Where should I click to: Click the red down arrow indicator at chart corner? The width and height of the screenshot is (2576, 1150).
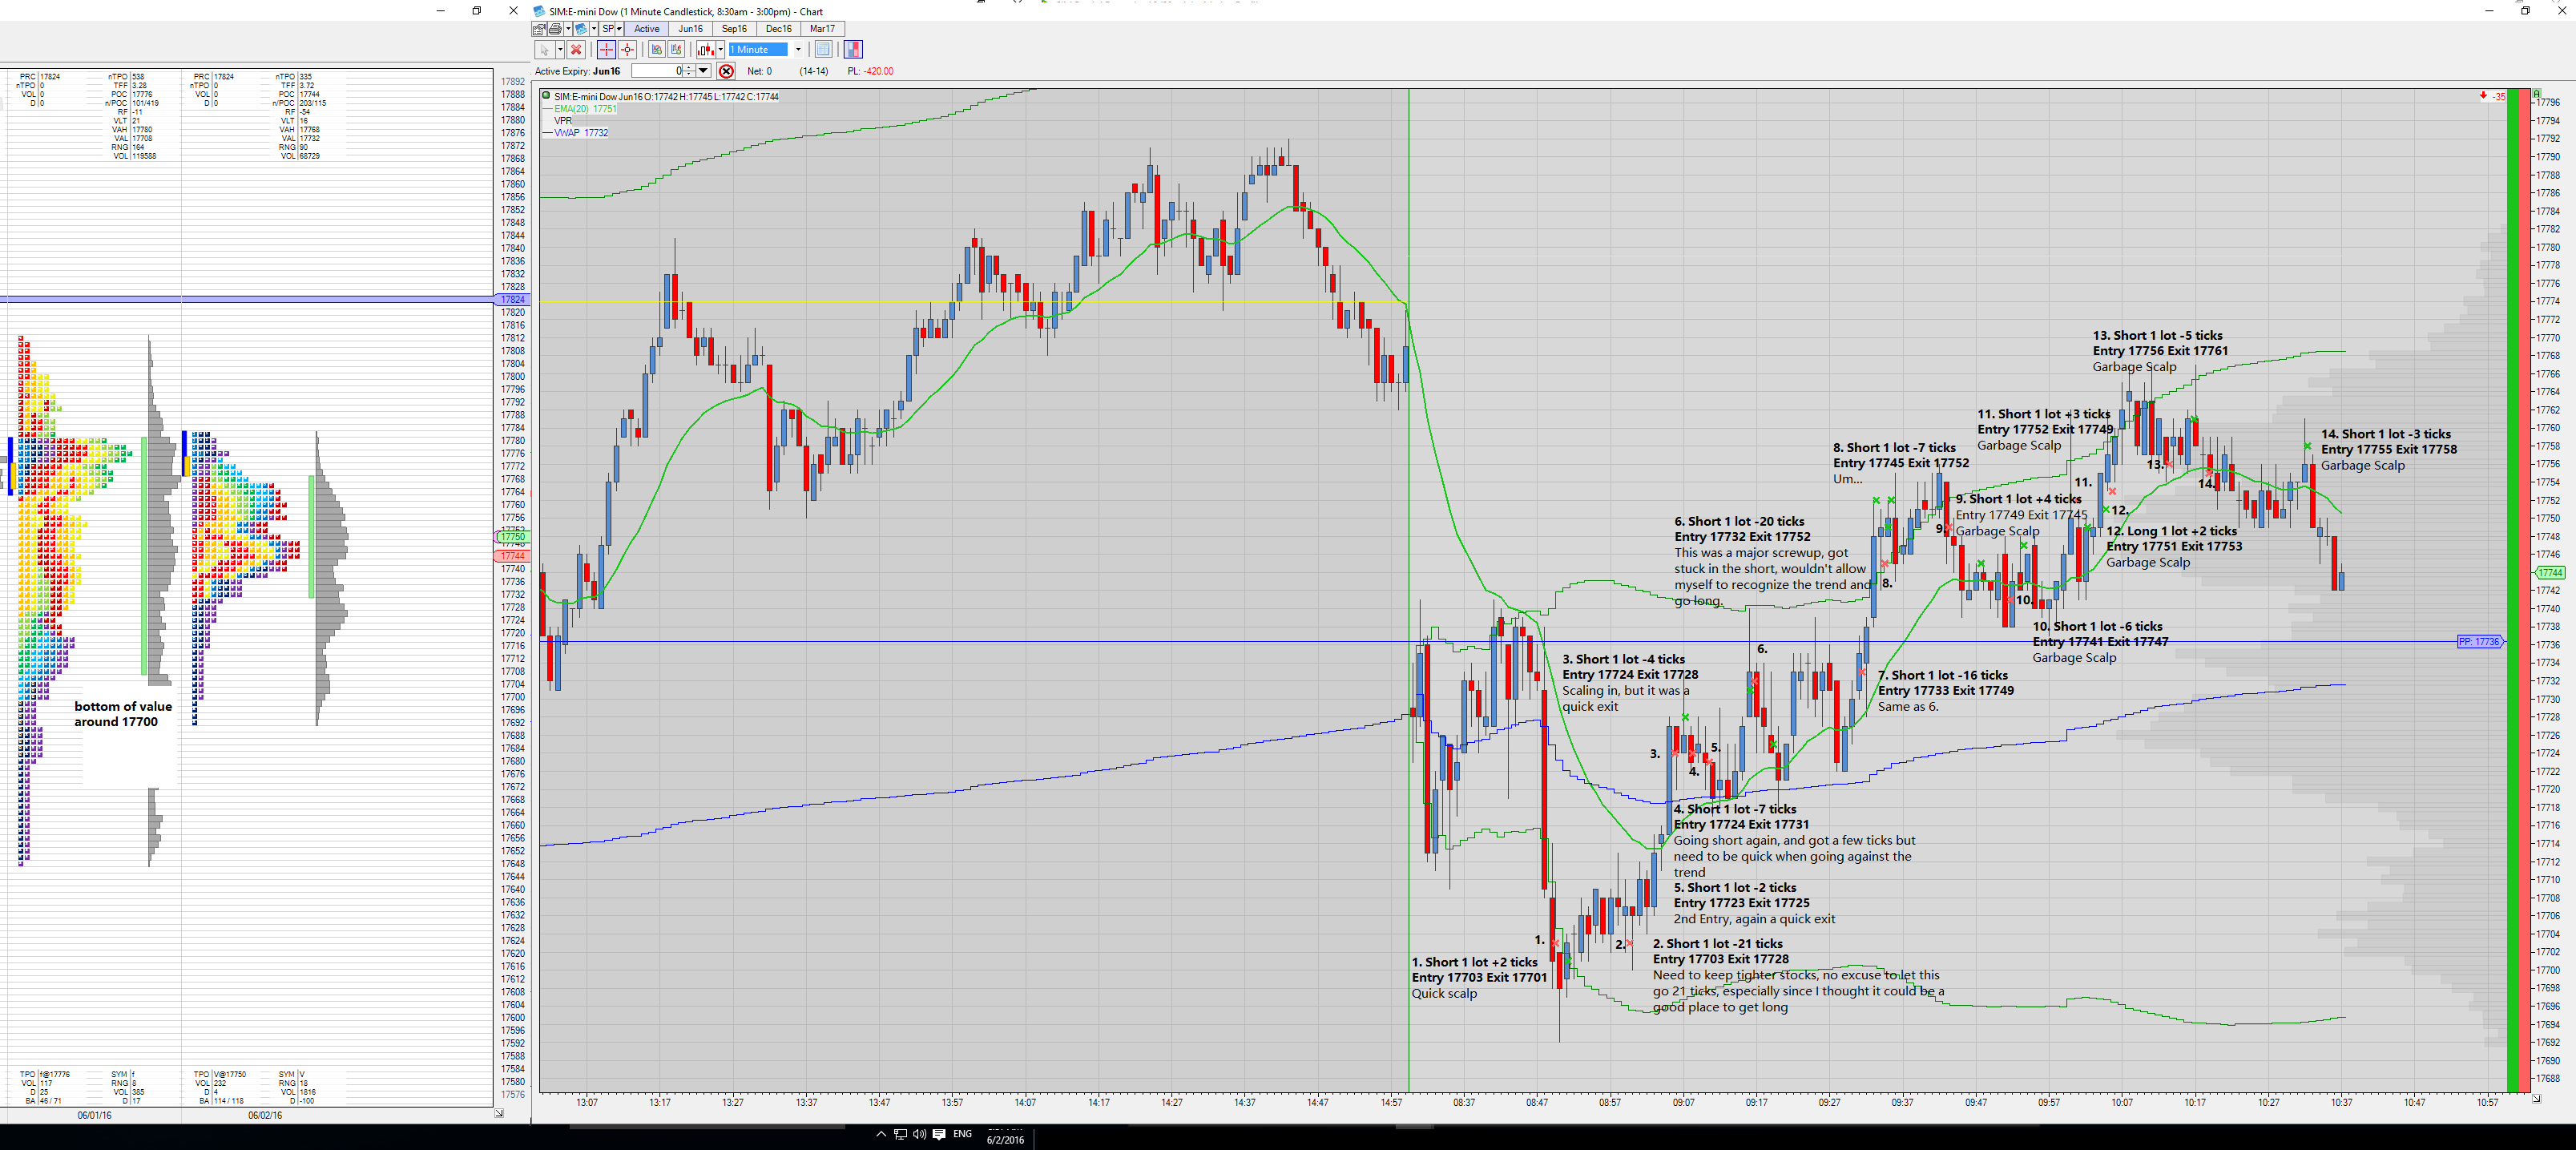[x=2483, y=96]
